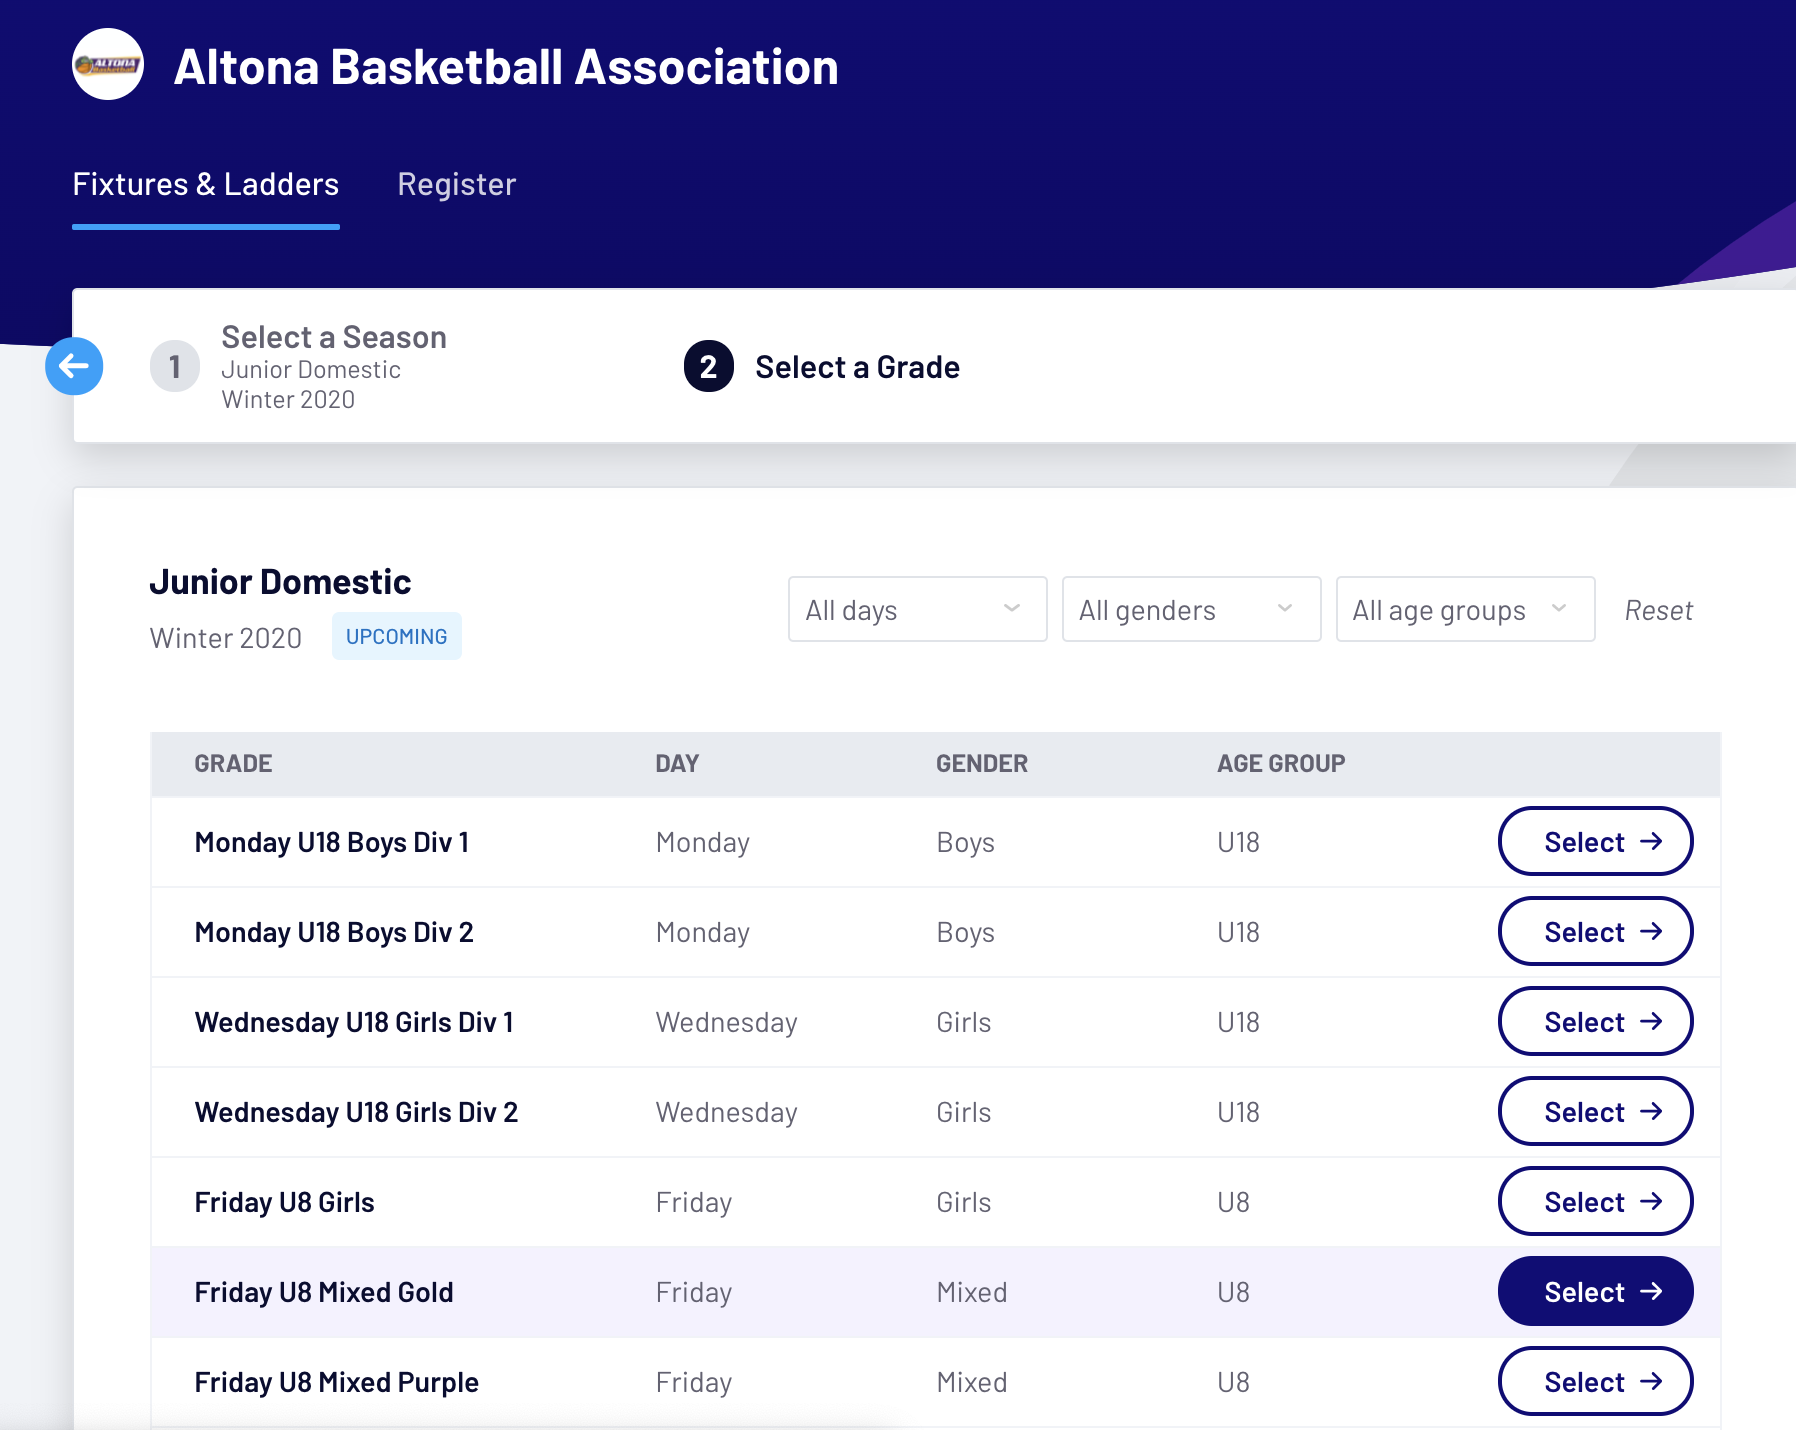This screenshot has height=1430, width=1796.
Task: Click the Altona Basketball Association title
Action: [x=506, y=68]
